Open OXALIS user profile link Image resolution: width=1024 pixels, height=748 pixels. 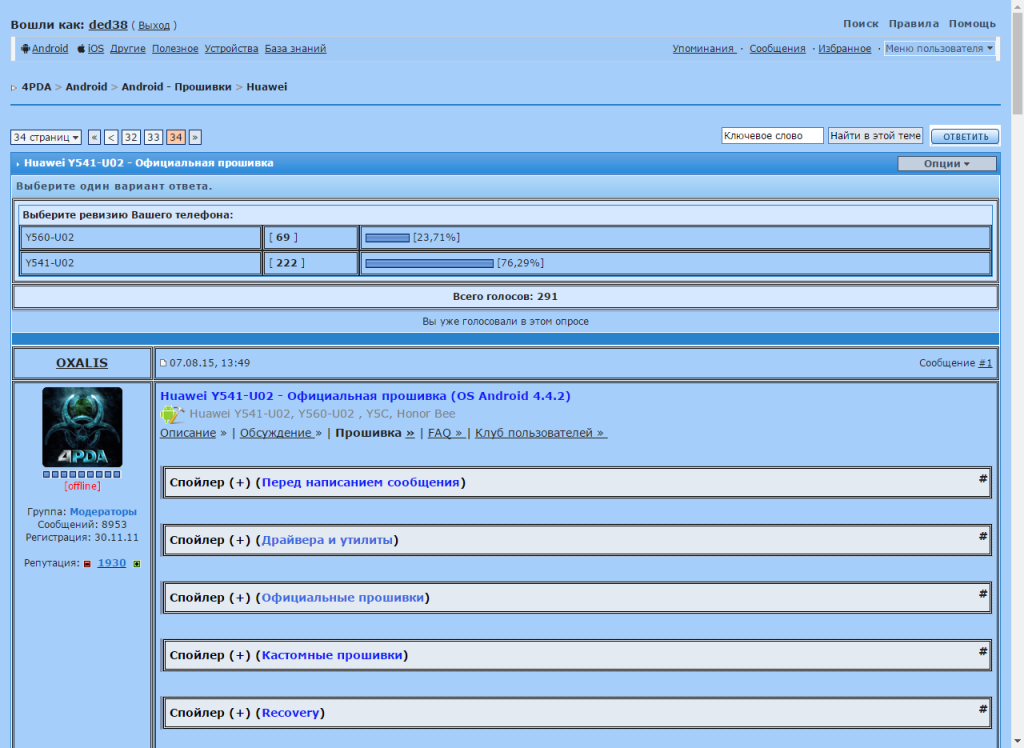click(82, 363)
